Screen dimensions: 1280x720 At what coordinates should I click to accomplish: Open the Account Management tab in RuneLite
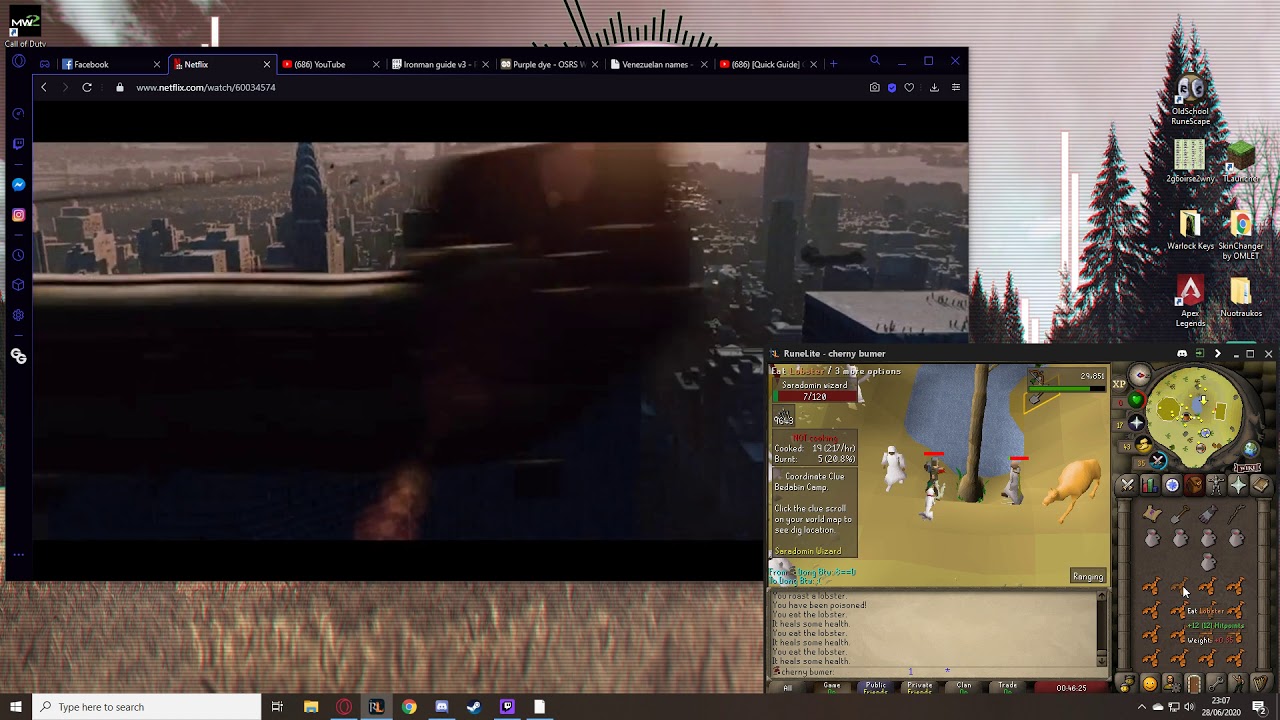1172,684
